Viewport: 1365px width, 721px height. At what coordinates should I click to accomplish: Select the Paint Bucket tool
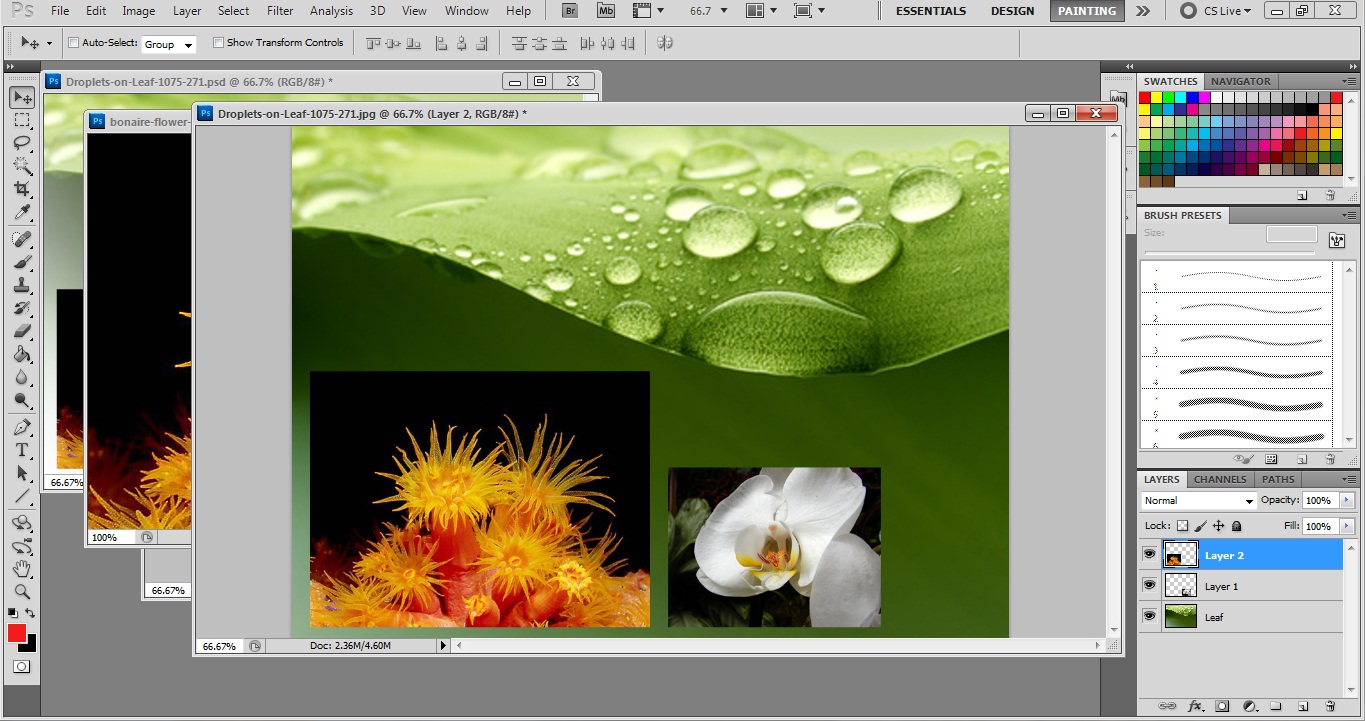tap(22, 354)
